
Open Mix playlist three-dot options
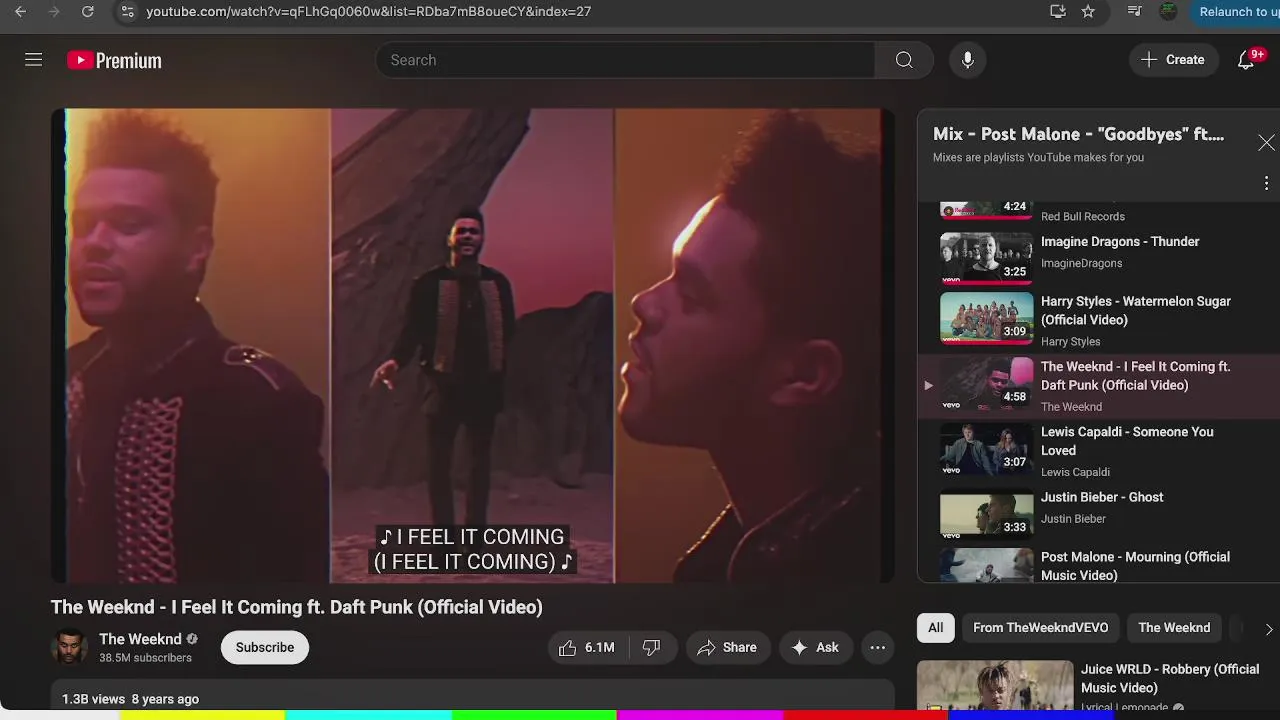pyautogui.click(x=1266, y=183)
